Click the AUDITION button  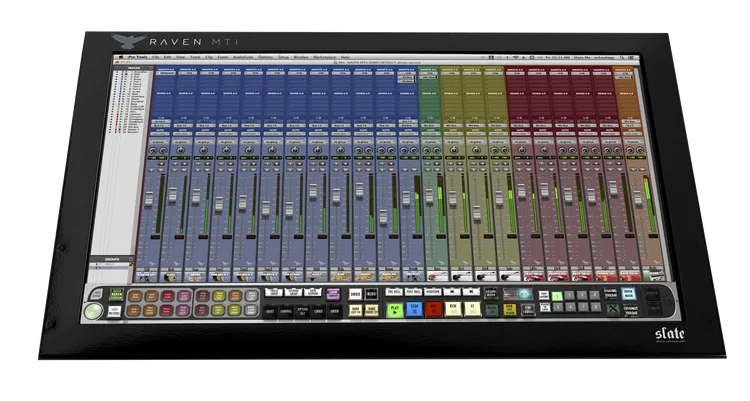pyautogui.click(x=432, y=291)
